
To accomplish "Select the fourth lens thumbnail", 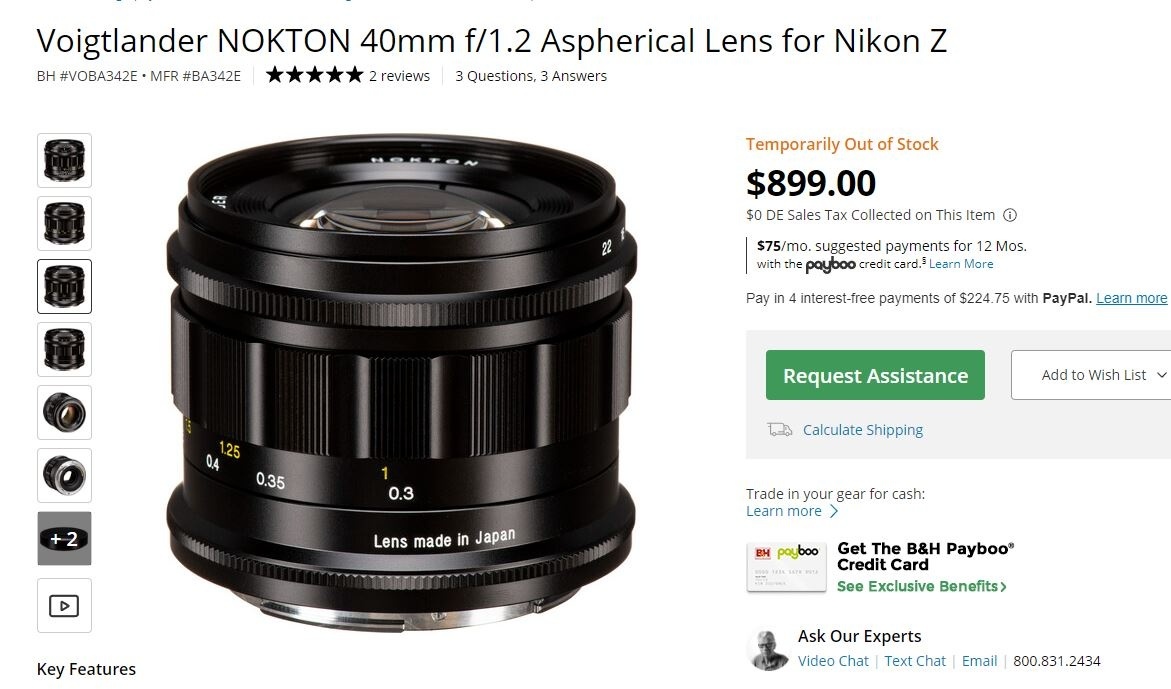I will pyautogui.click(x=64, y=349).
